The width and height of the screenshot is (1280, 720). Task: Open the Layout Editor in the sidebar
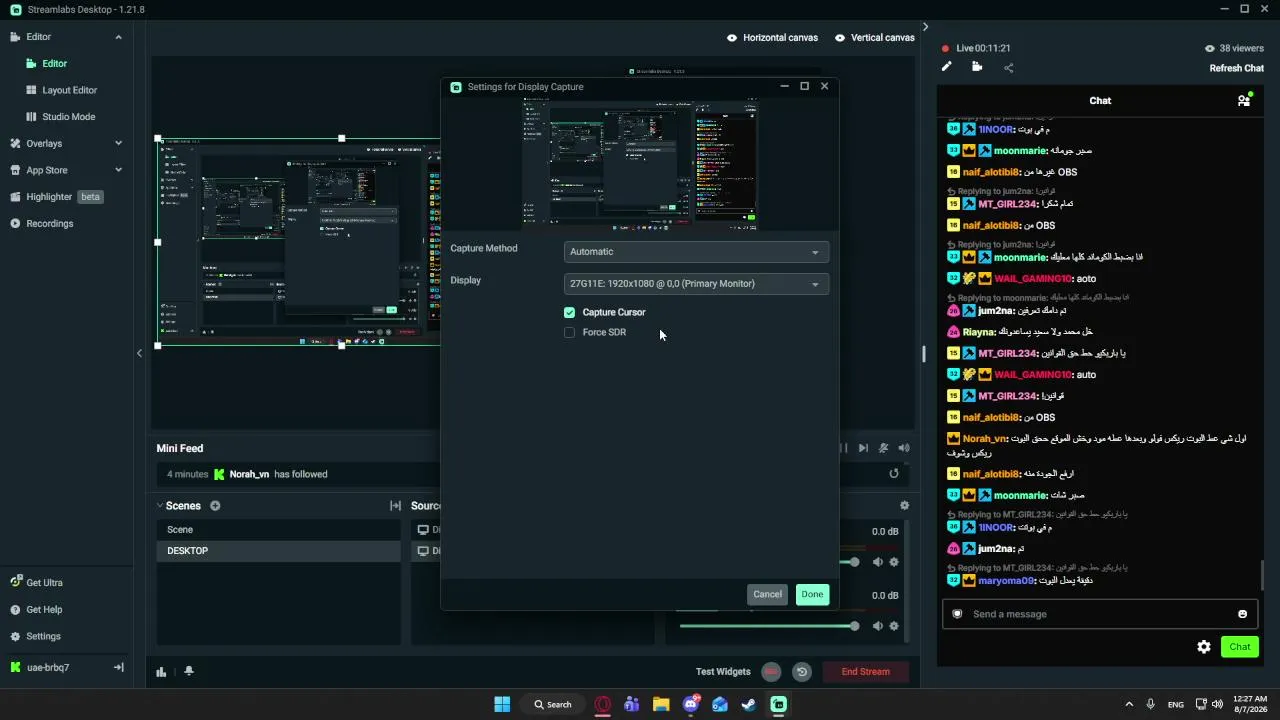69,90
